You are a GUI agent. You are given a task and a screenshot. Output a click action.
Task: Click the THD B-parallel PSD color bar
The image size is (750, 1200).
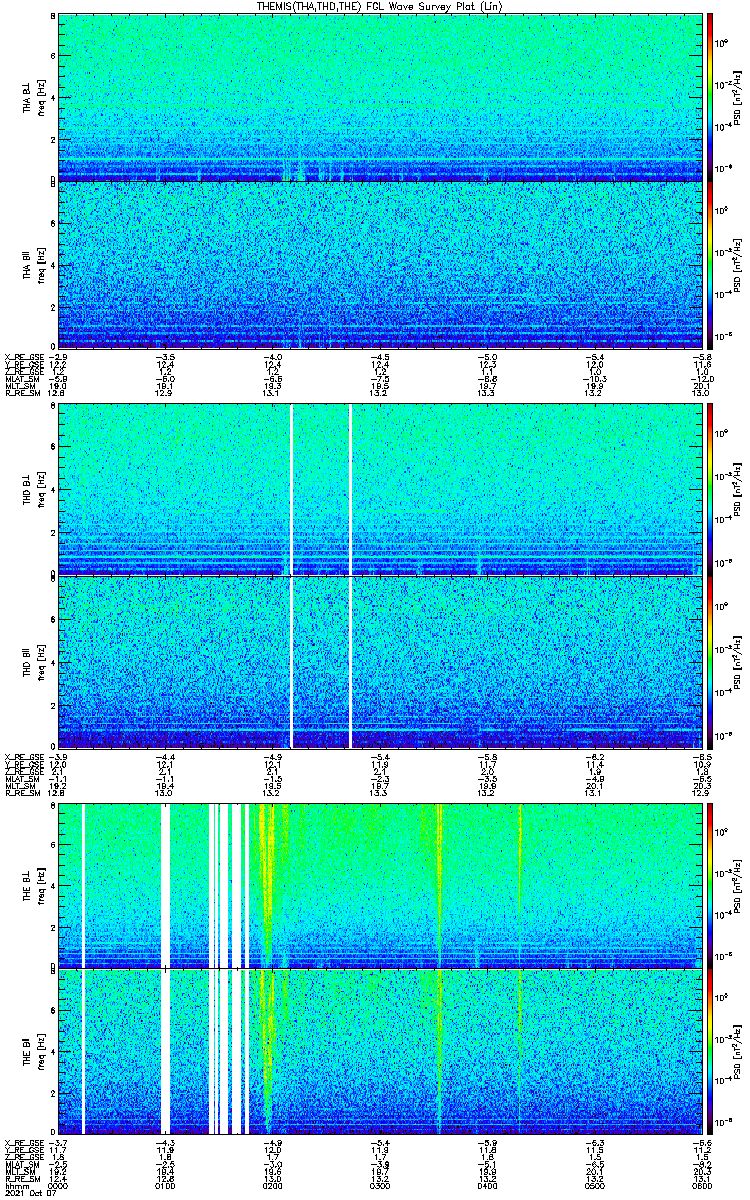pos(710,661)
